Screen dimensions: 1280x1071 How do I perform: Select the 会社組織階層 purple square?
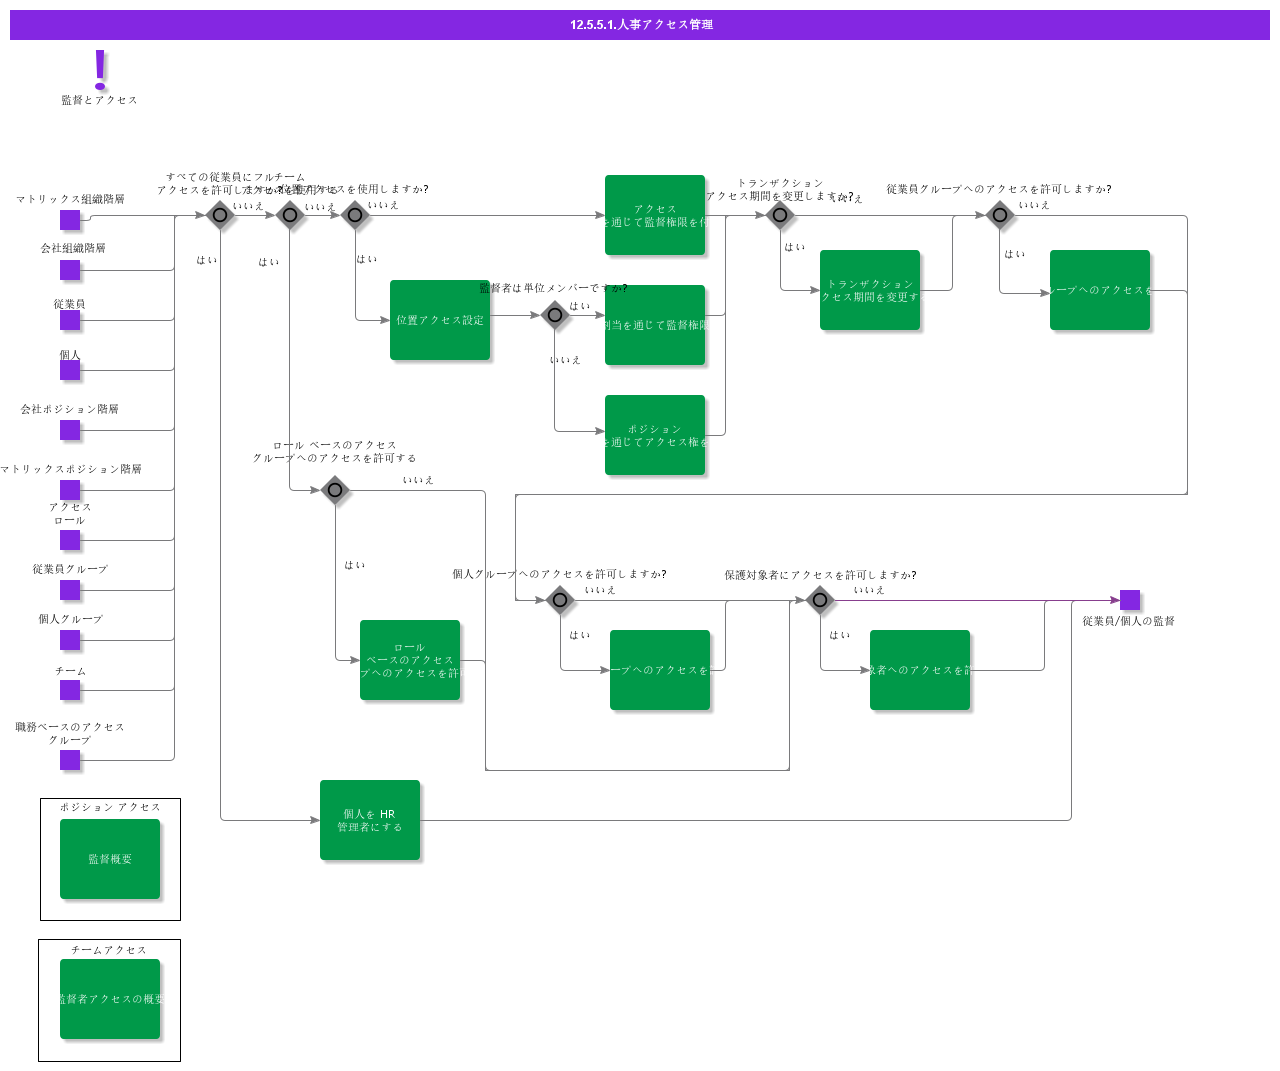[70, 270]
